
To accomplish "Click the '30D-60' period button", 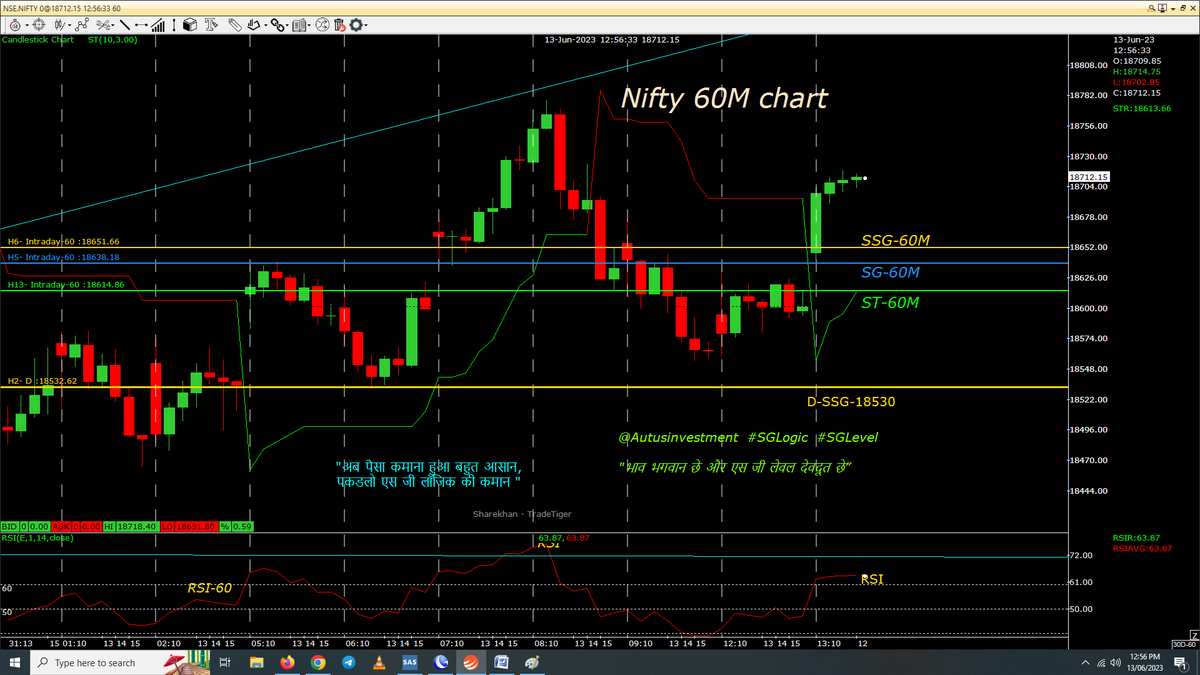I will click(x=1182, y=645).
